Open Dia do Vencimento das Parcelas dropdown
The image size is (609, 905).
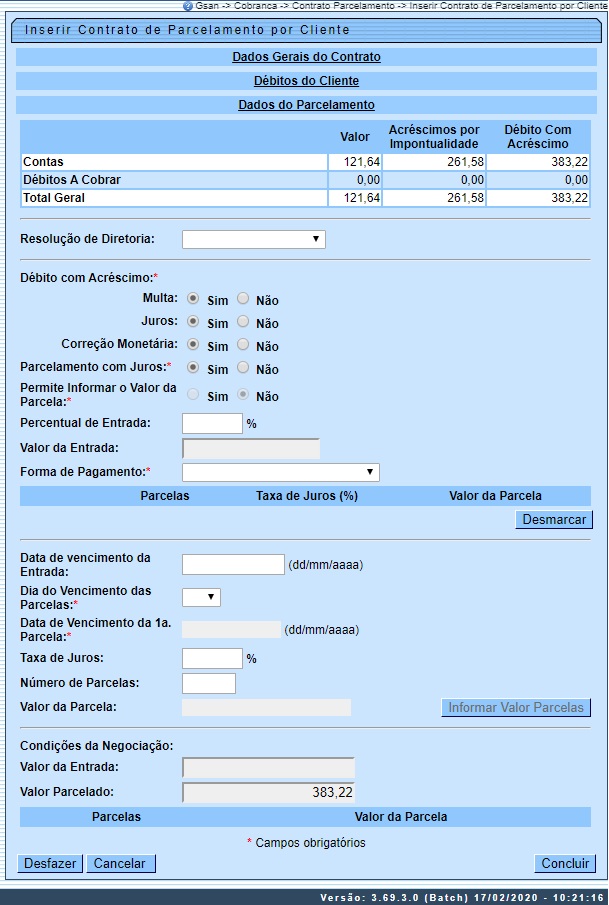pyautogui.click(x=201, y=597)
